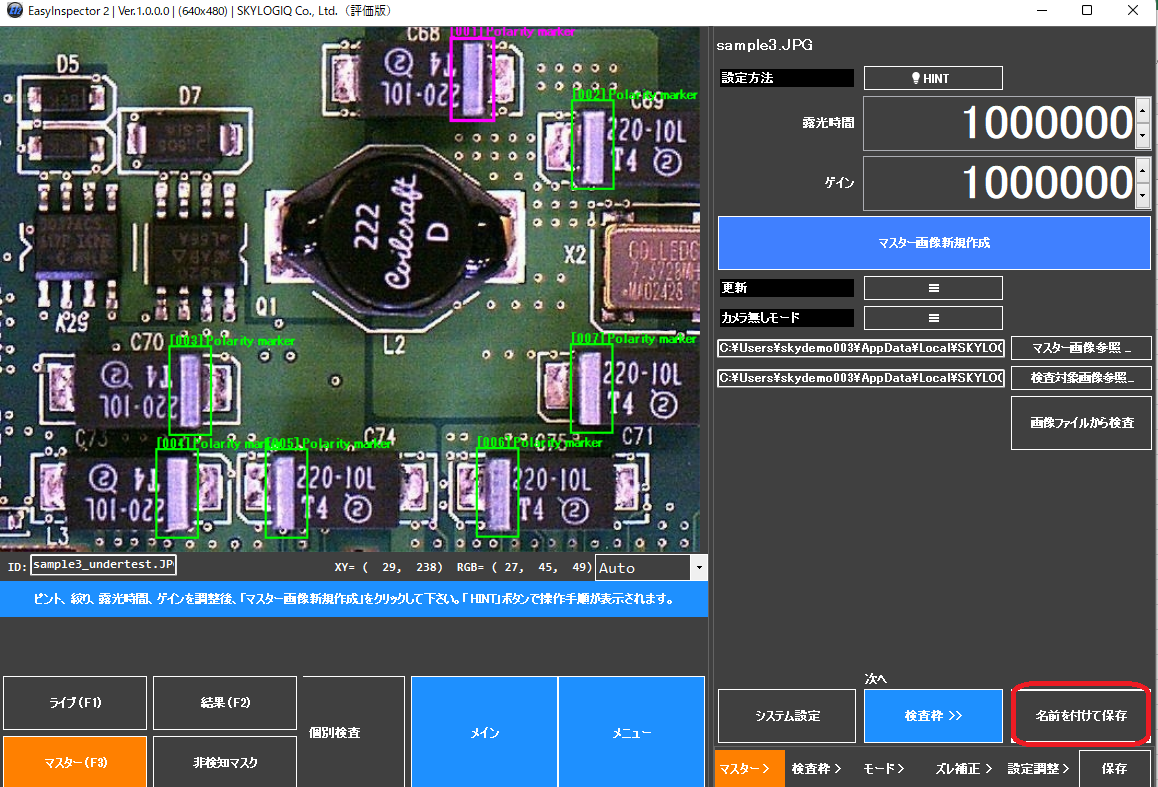
Task: Click the RGB= color value readout
Action: point(524,567)
